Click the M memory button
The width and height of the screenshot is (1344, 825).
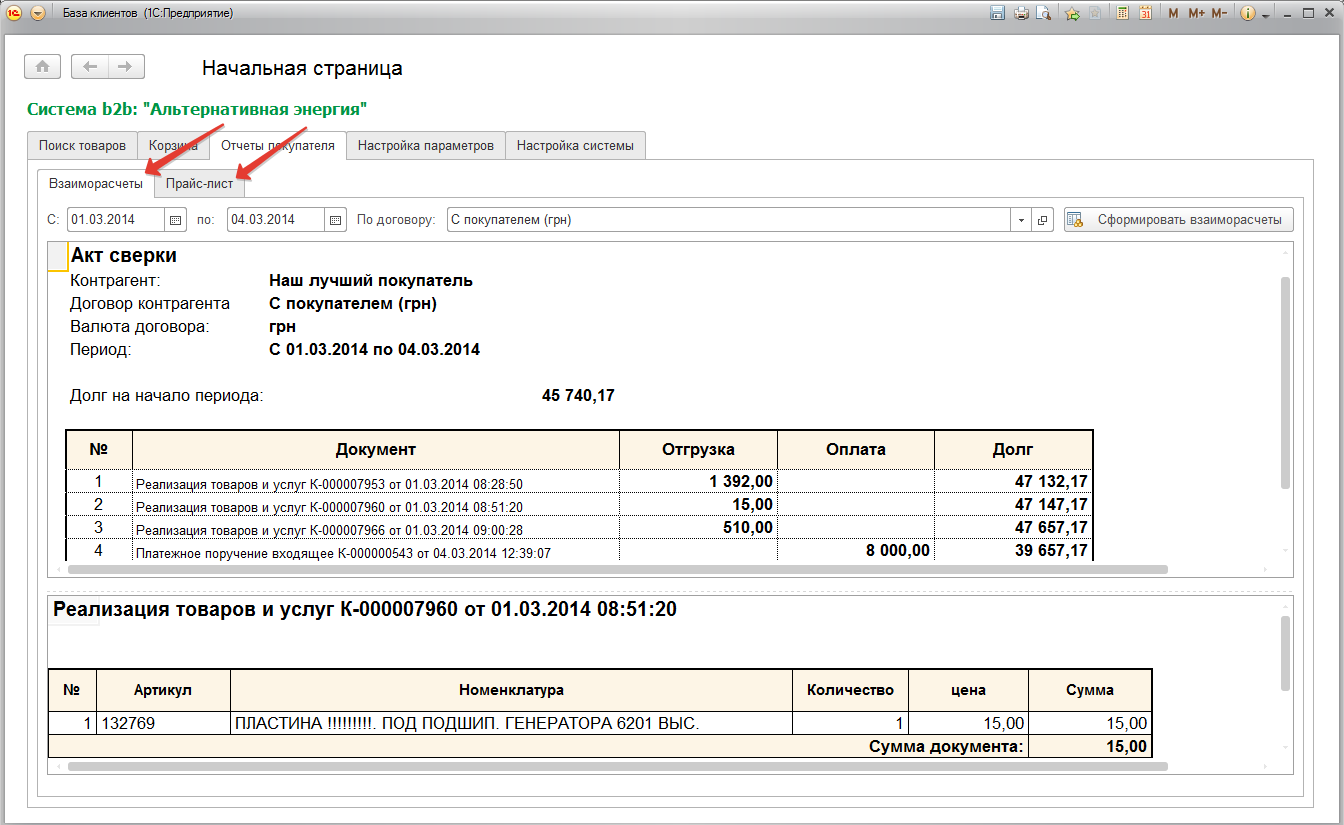[1173, 13]
